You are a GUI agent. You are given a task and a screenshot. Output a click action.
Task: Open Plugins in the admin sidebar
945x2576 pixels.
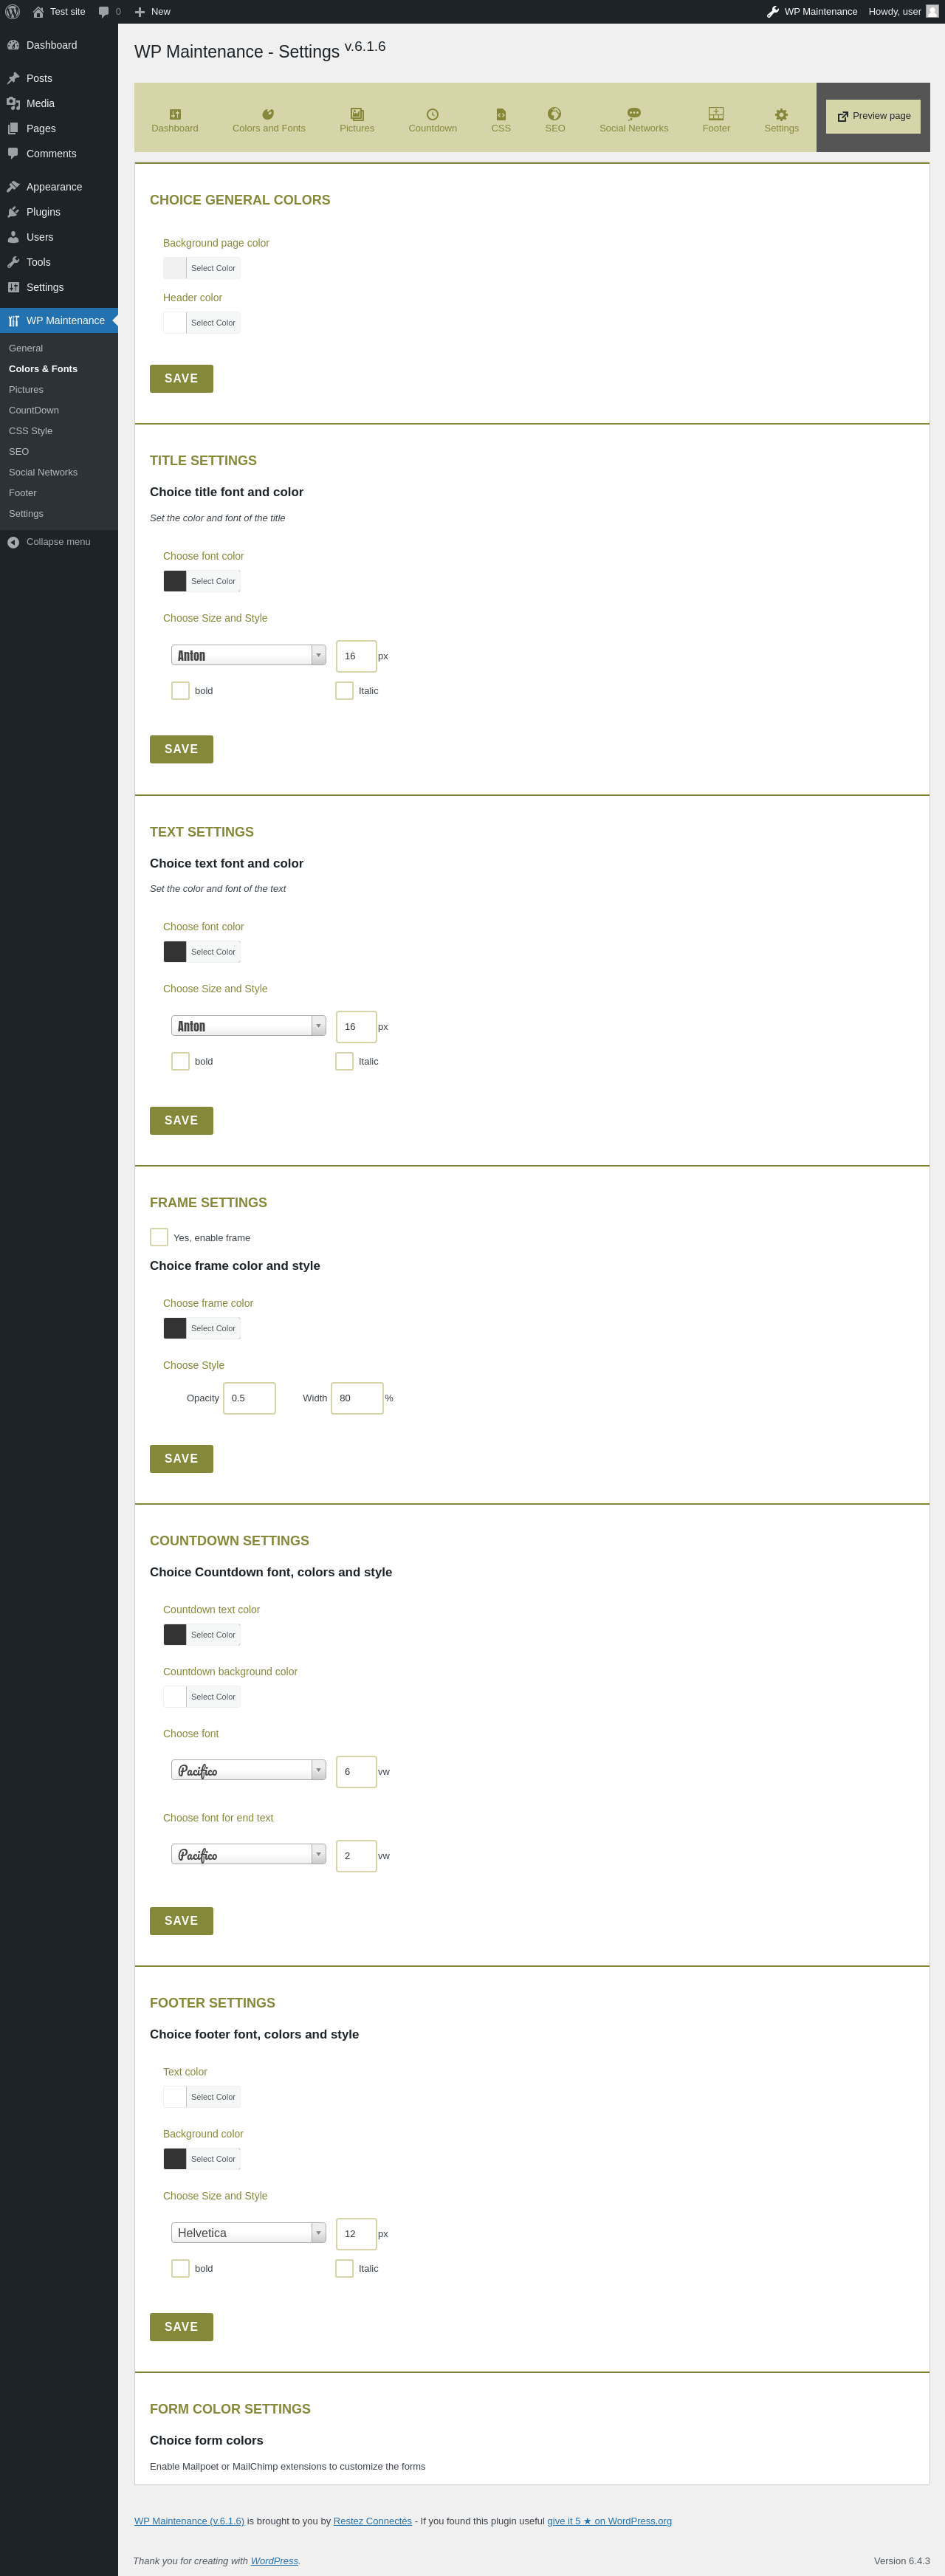[43, 212]
